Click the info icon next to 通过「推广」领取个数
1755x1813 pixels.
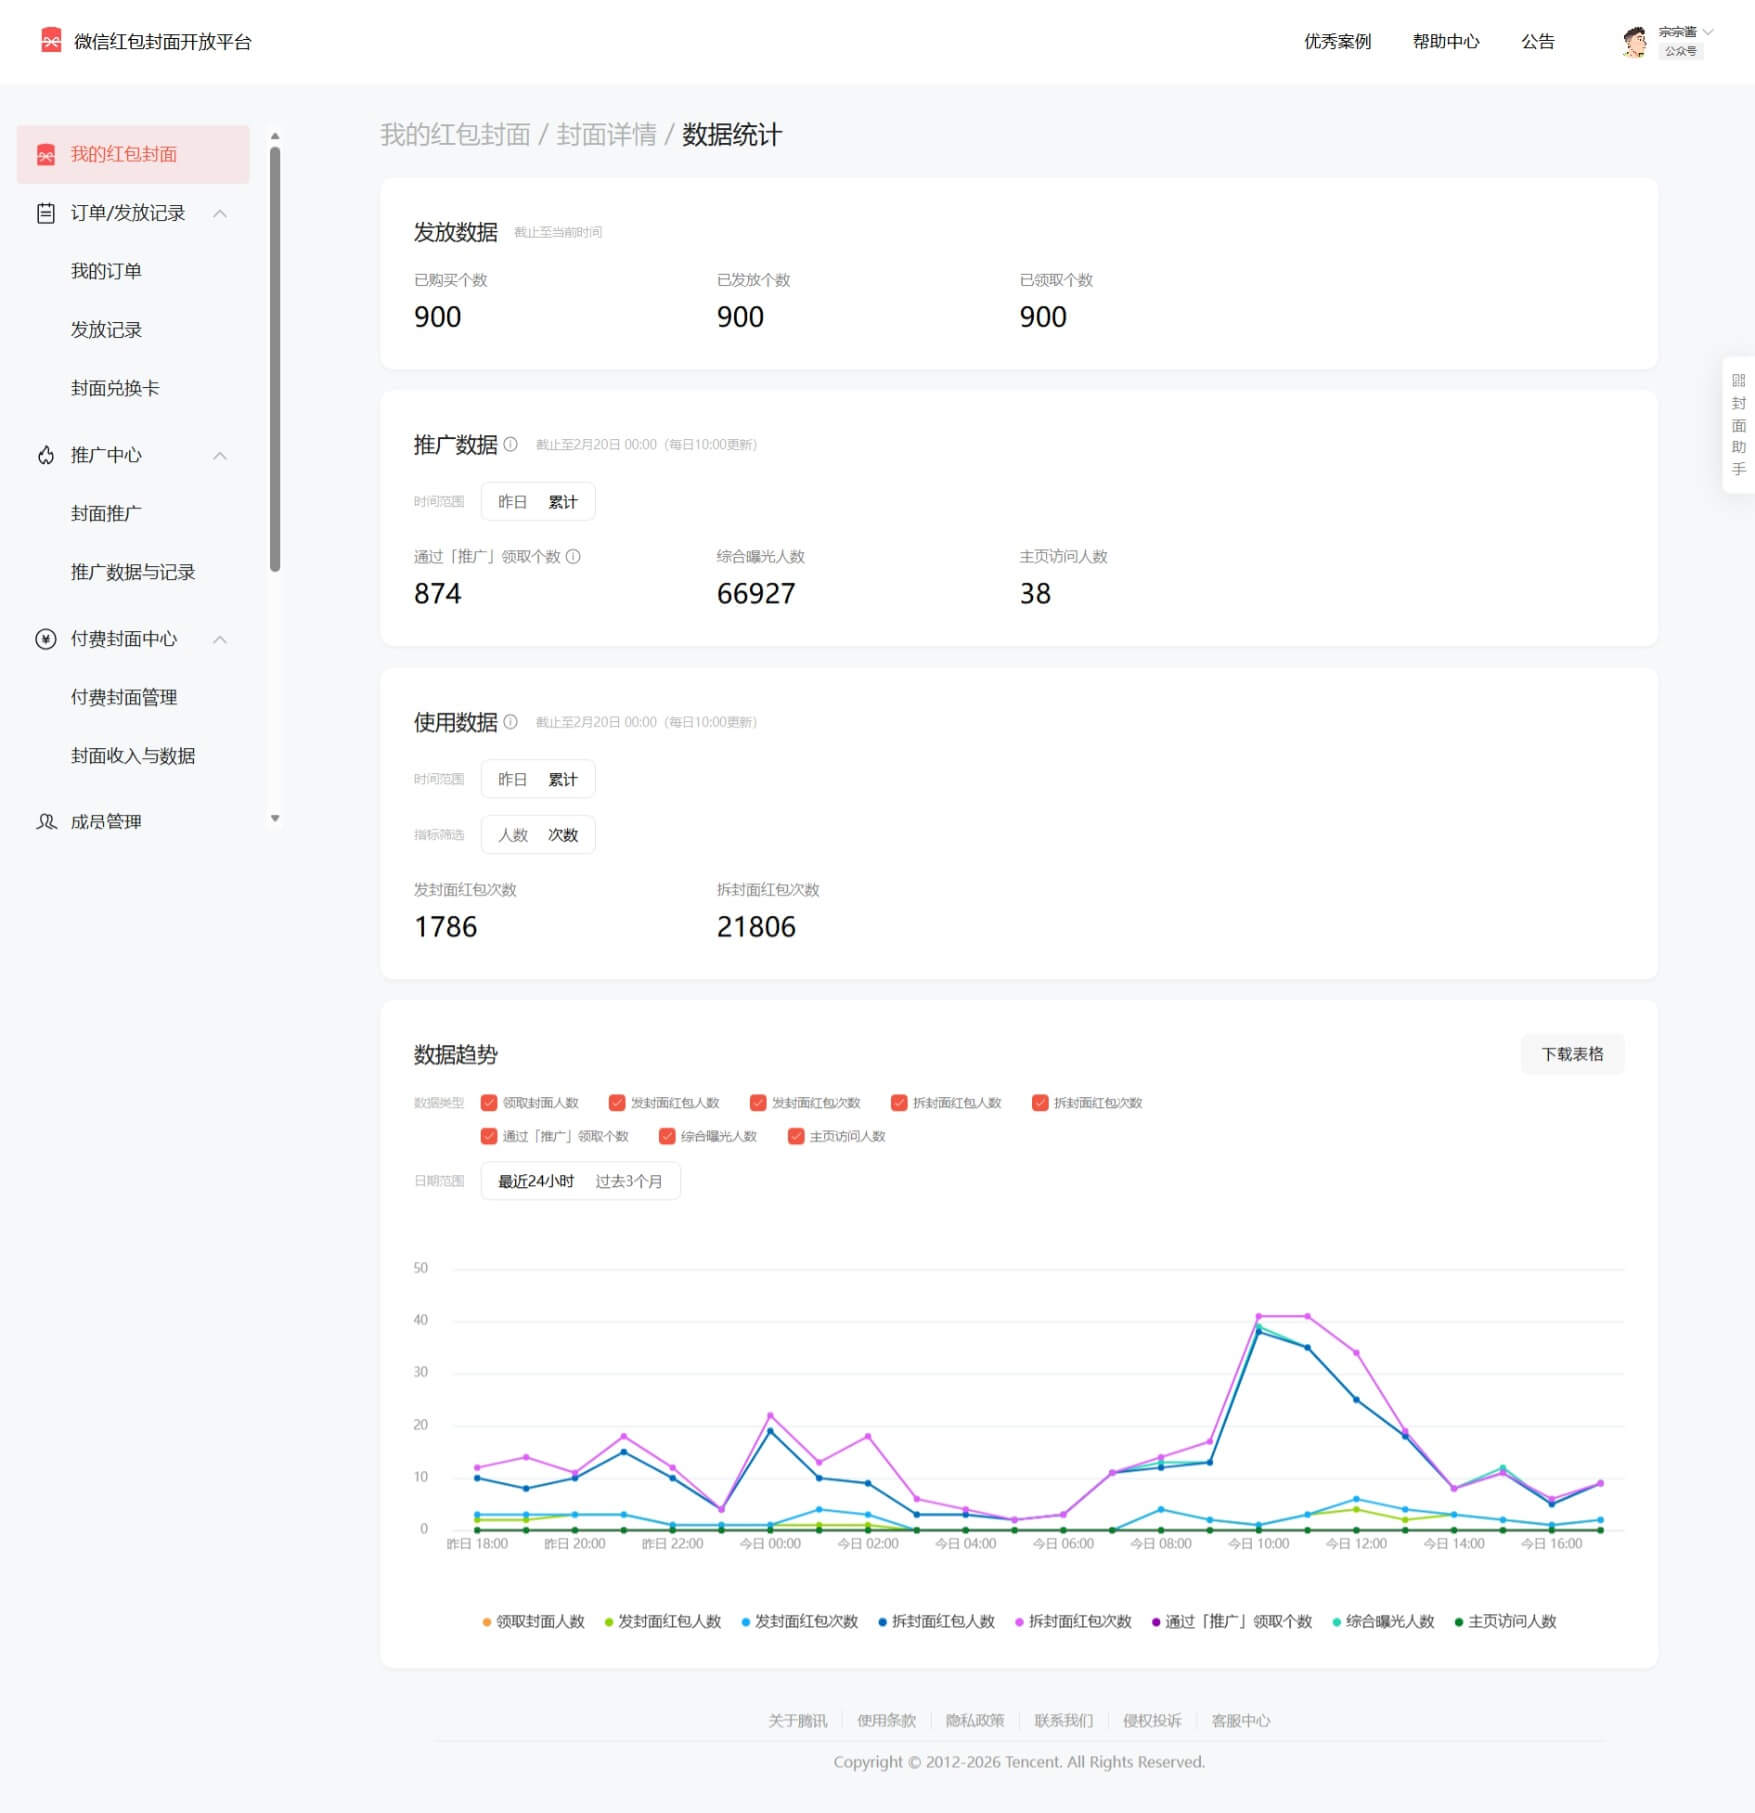click(573, 557)
